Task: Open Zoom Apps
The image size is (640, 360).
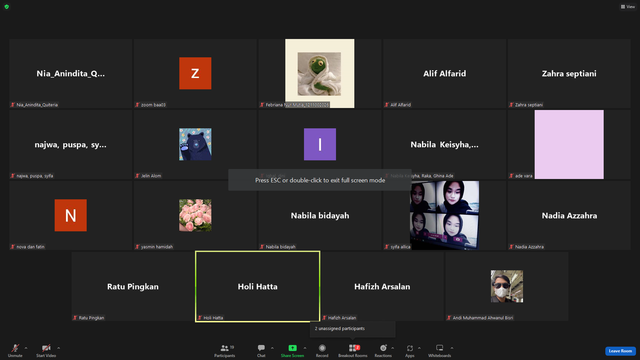Action: point(410,350)
